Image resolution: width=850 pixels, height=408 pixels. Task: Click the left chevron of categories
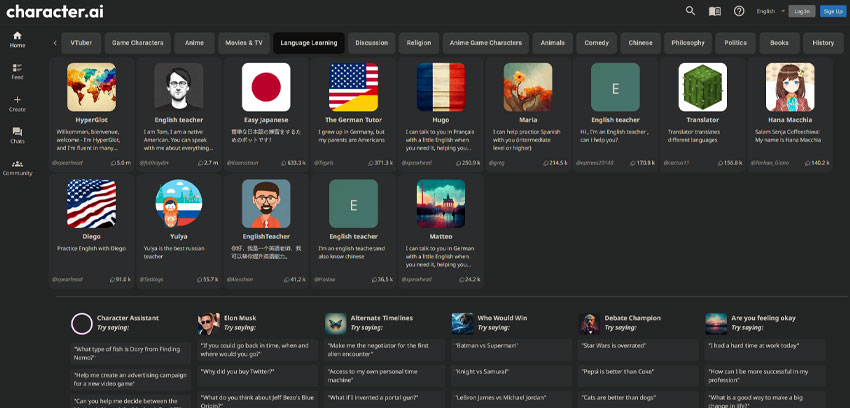pos(55,43)
